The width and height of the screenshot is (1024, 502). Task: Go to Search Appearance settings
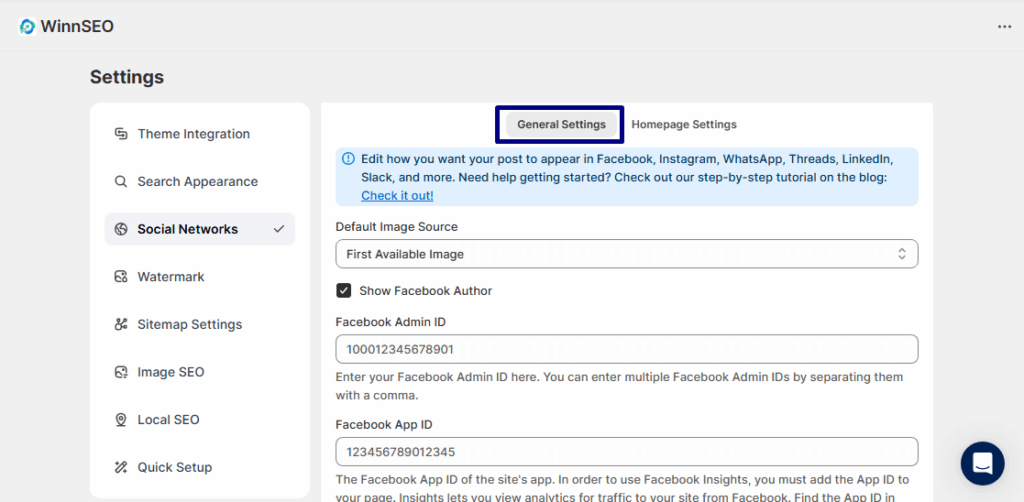click(200, 181)
